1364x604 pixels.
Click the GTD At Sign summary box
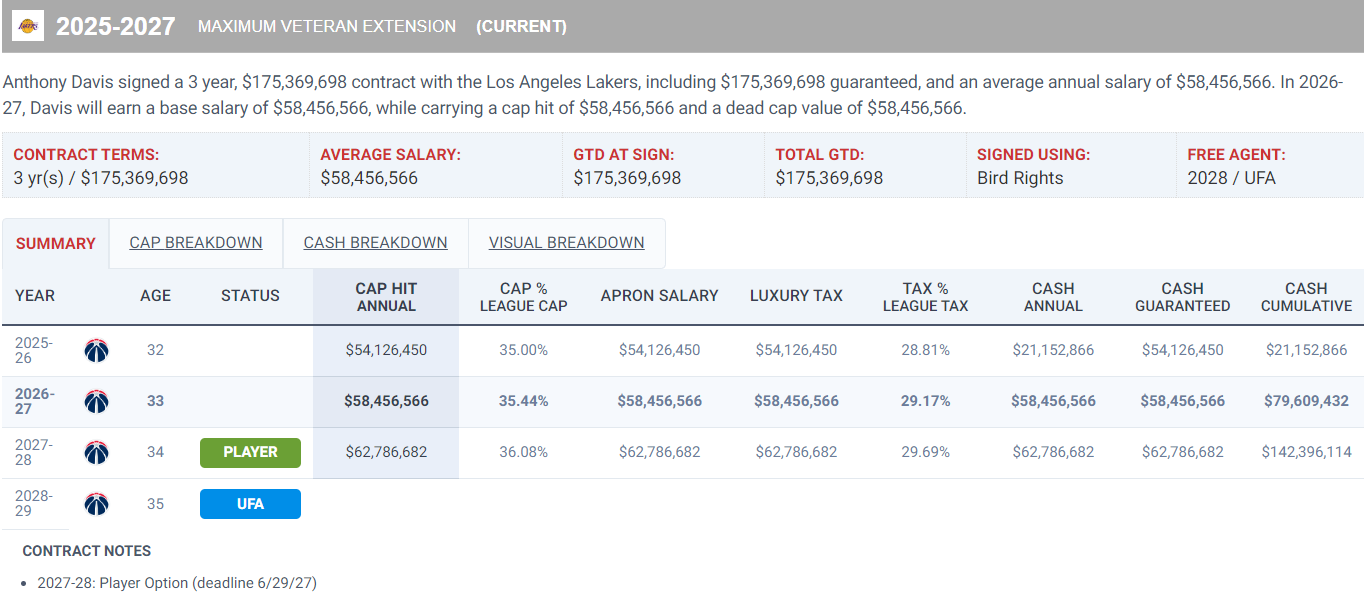(x=663, y=165)
